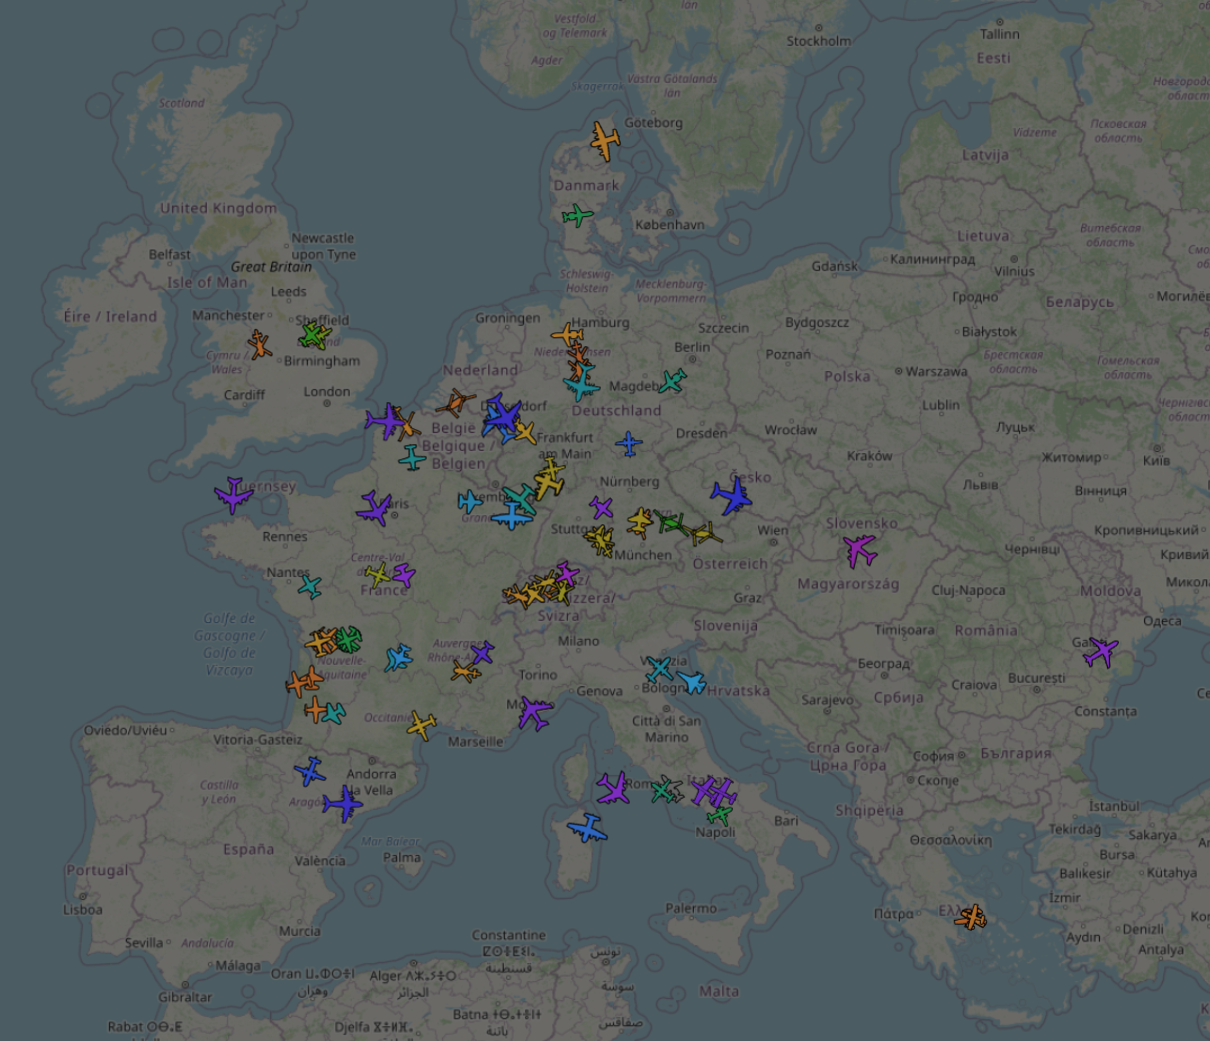The image size is (1210, 1041).
Task: Select the small blue aircraft west of Dresden
Action: click(629, 443)
